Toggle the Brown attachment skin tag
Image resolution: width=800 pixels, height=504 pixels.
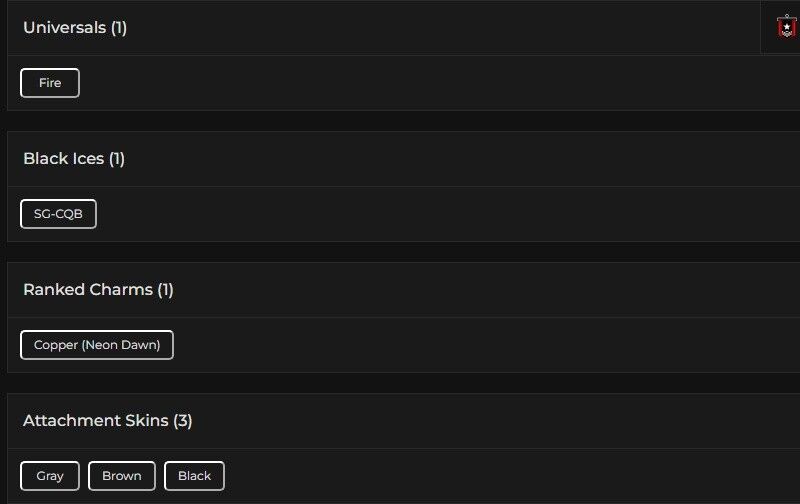[122, 476]
